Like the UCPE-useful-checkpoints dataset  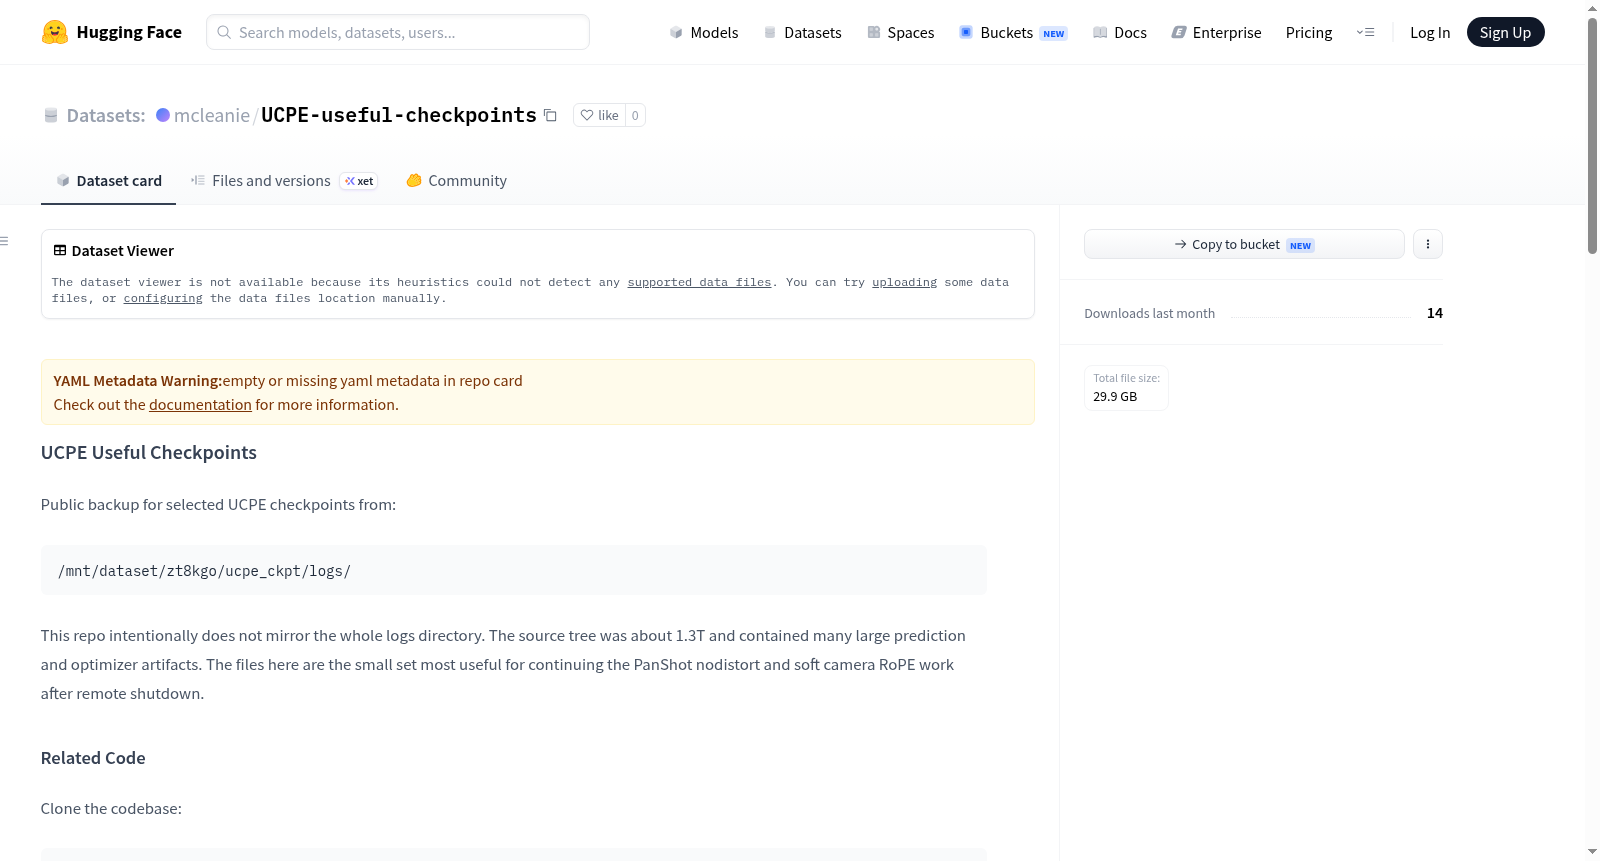[x=600, y=115]
